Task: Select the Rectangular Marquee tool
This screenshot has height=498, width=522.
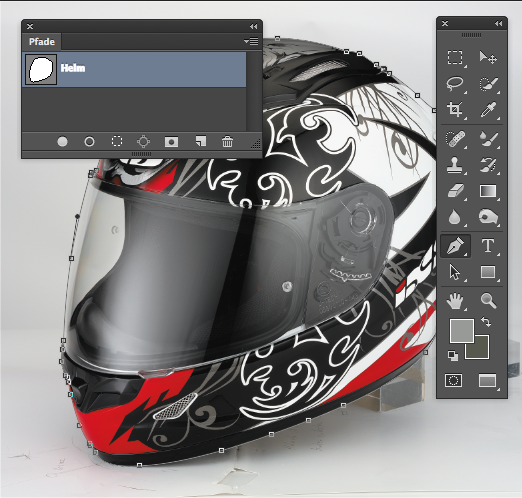Action: click(455, 57)
